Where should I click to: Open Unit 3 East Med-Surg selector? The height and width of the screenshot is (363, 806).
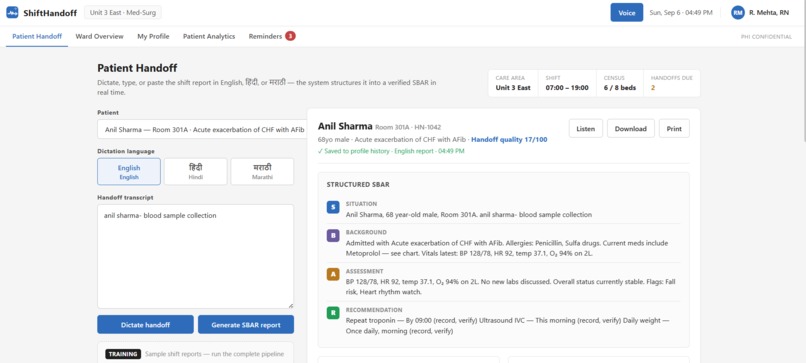point(123,12)
